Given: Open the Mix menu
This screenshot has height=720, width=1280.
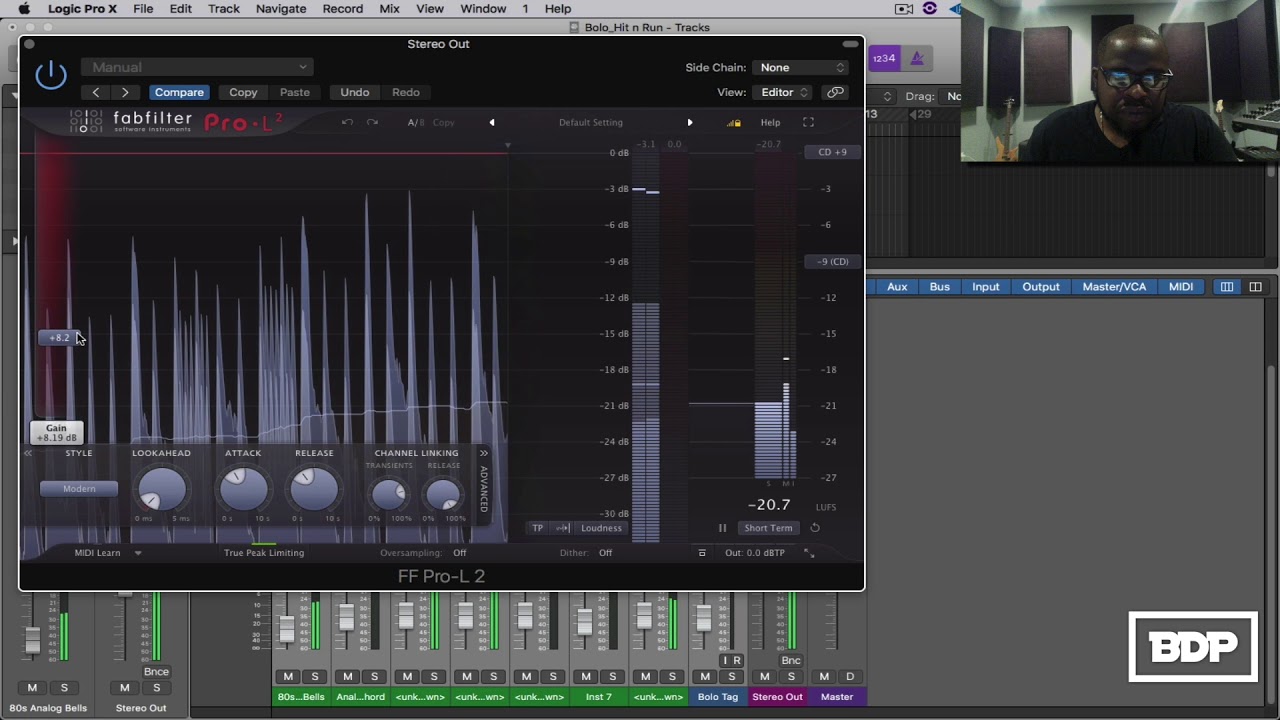Looking at the screenshot, I should (389, 9).
